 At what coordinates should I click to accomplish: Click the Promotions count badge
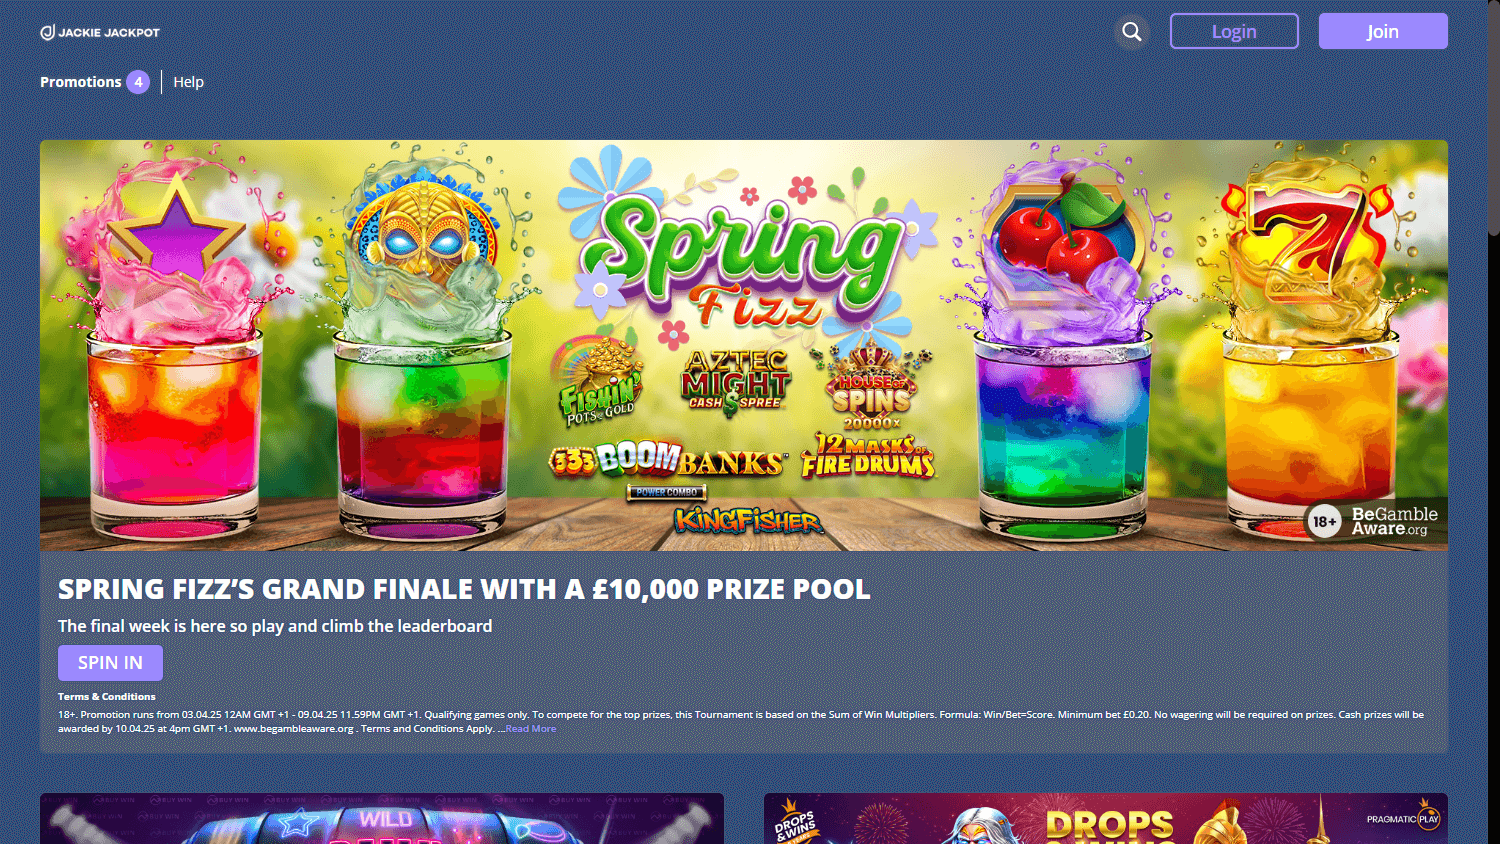pyautogui.click(x=138, y=82)
